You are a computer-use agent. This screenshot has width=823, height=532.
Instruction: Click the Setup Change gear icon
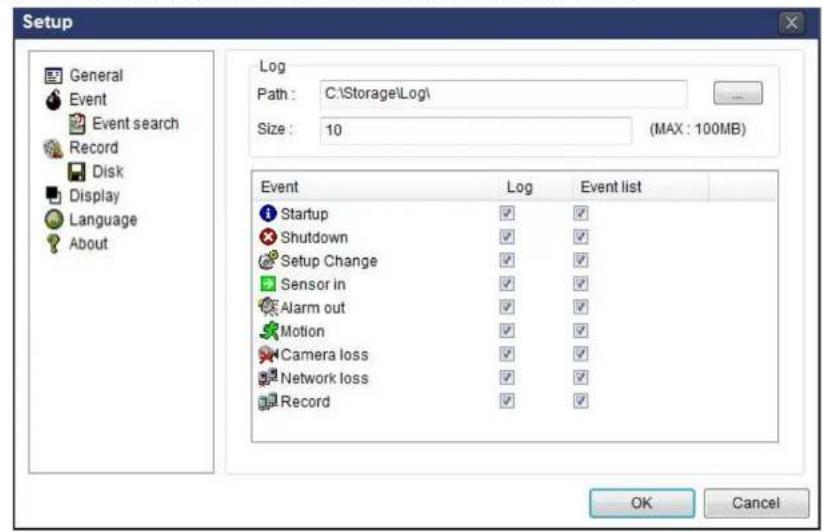268,260
